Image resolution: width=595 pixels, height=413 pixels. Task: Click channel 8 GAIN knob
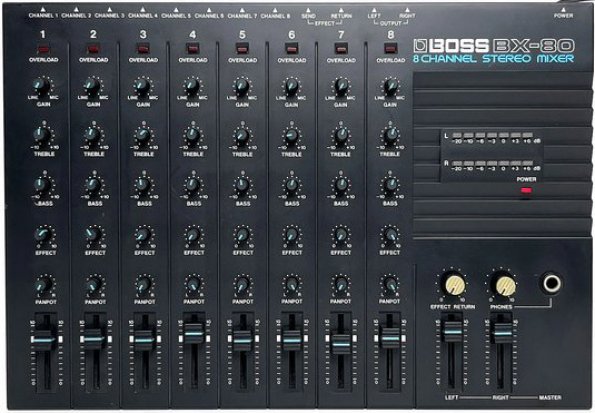click(x=390, y=87)
